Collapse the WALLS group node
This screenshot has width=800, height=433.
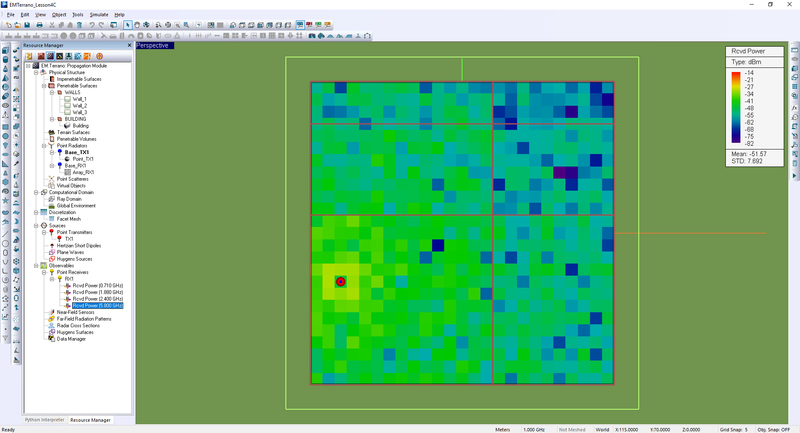(x=52, y=92)
